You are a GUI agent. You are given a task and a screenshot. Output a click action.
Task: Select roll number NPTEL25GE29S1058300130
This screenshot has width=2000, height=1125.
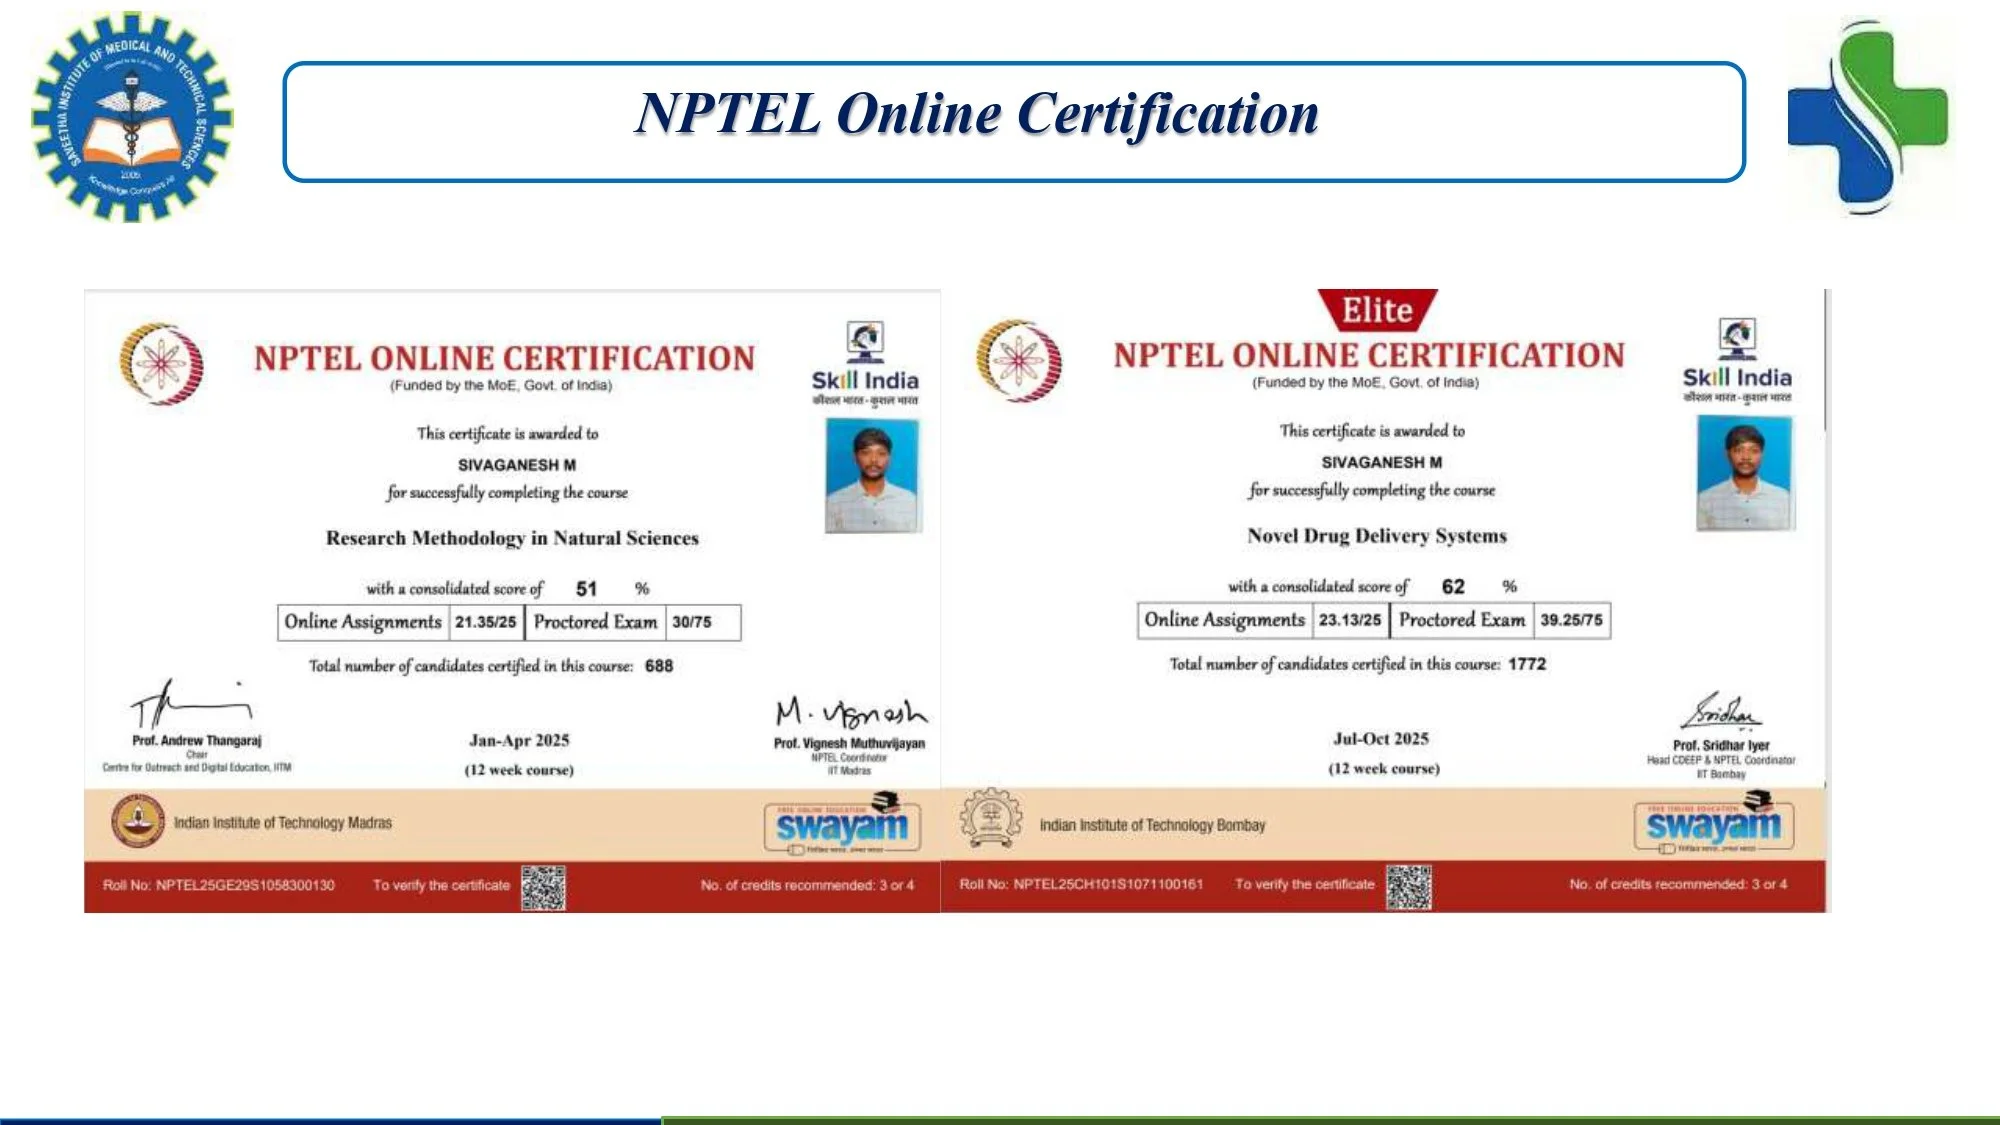pyautogui.click(x=245, y=885)
